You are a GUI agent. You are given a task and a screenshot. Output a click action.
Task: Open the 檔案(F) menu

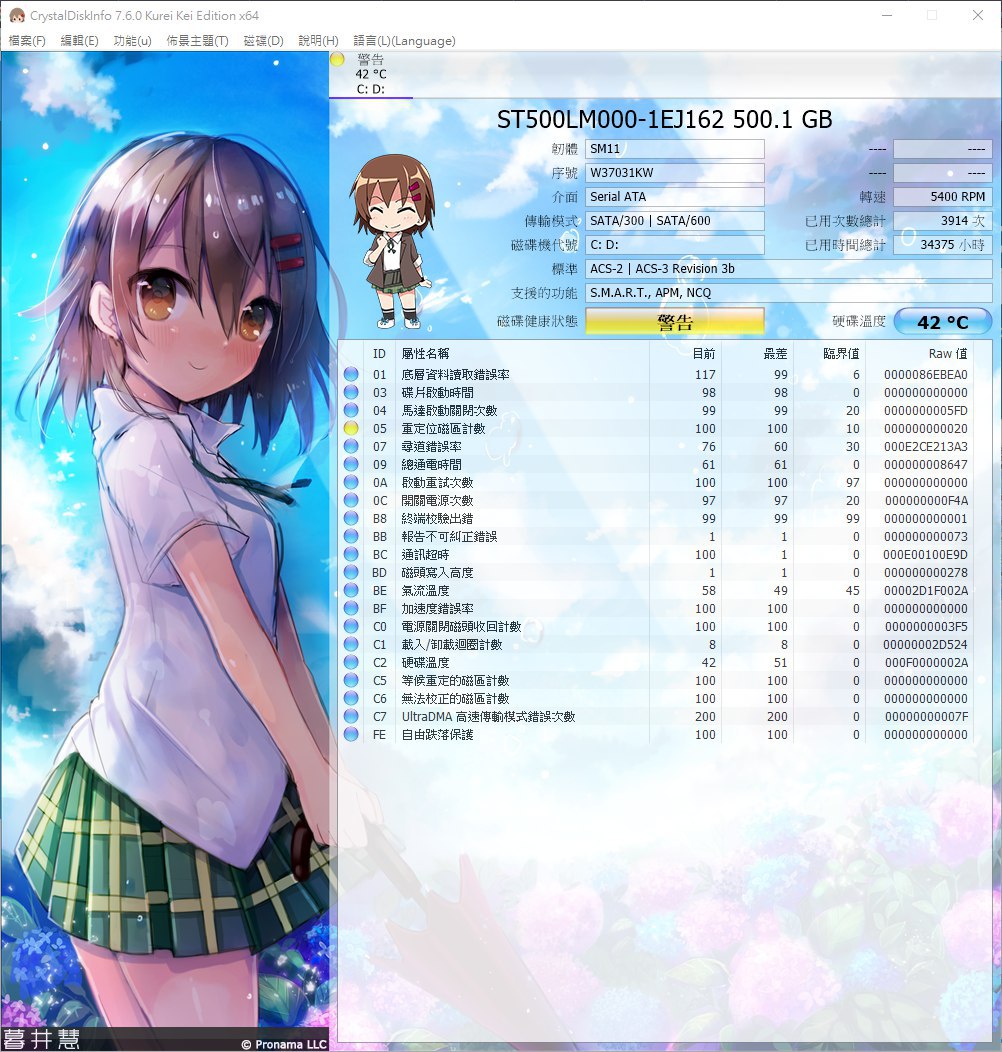pyautogui.click(x=27, y=41)
